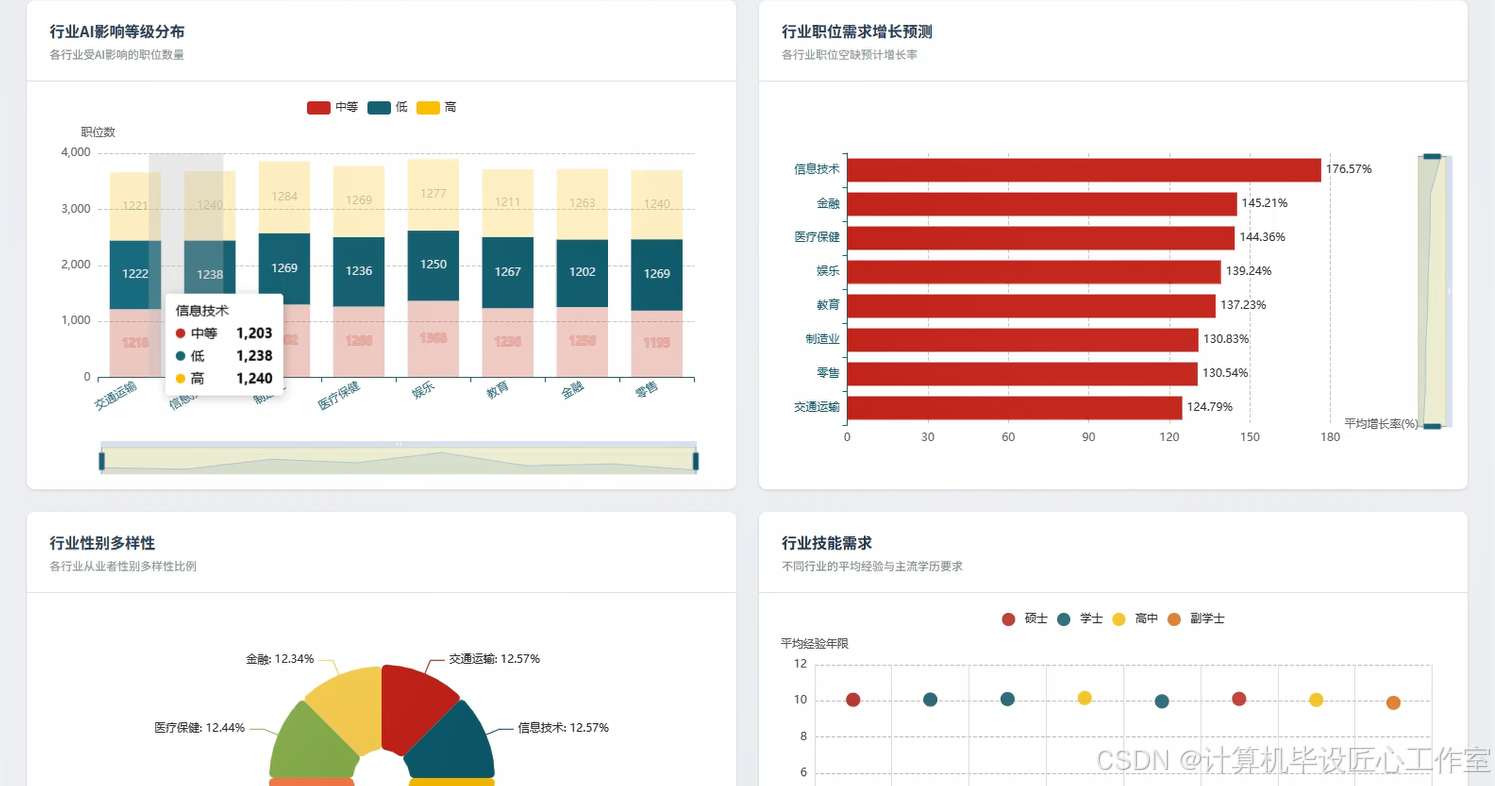Click the 医疗保健: 12.44% pie label
The height and width of the screenshot is (786, 1495).
pos(200,728)
